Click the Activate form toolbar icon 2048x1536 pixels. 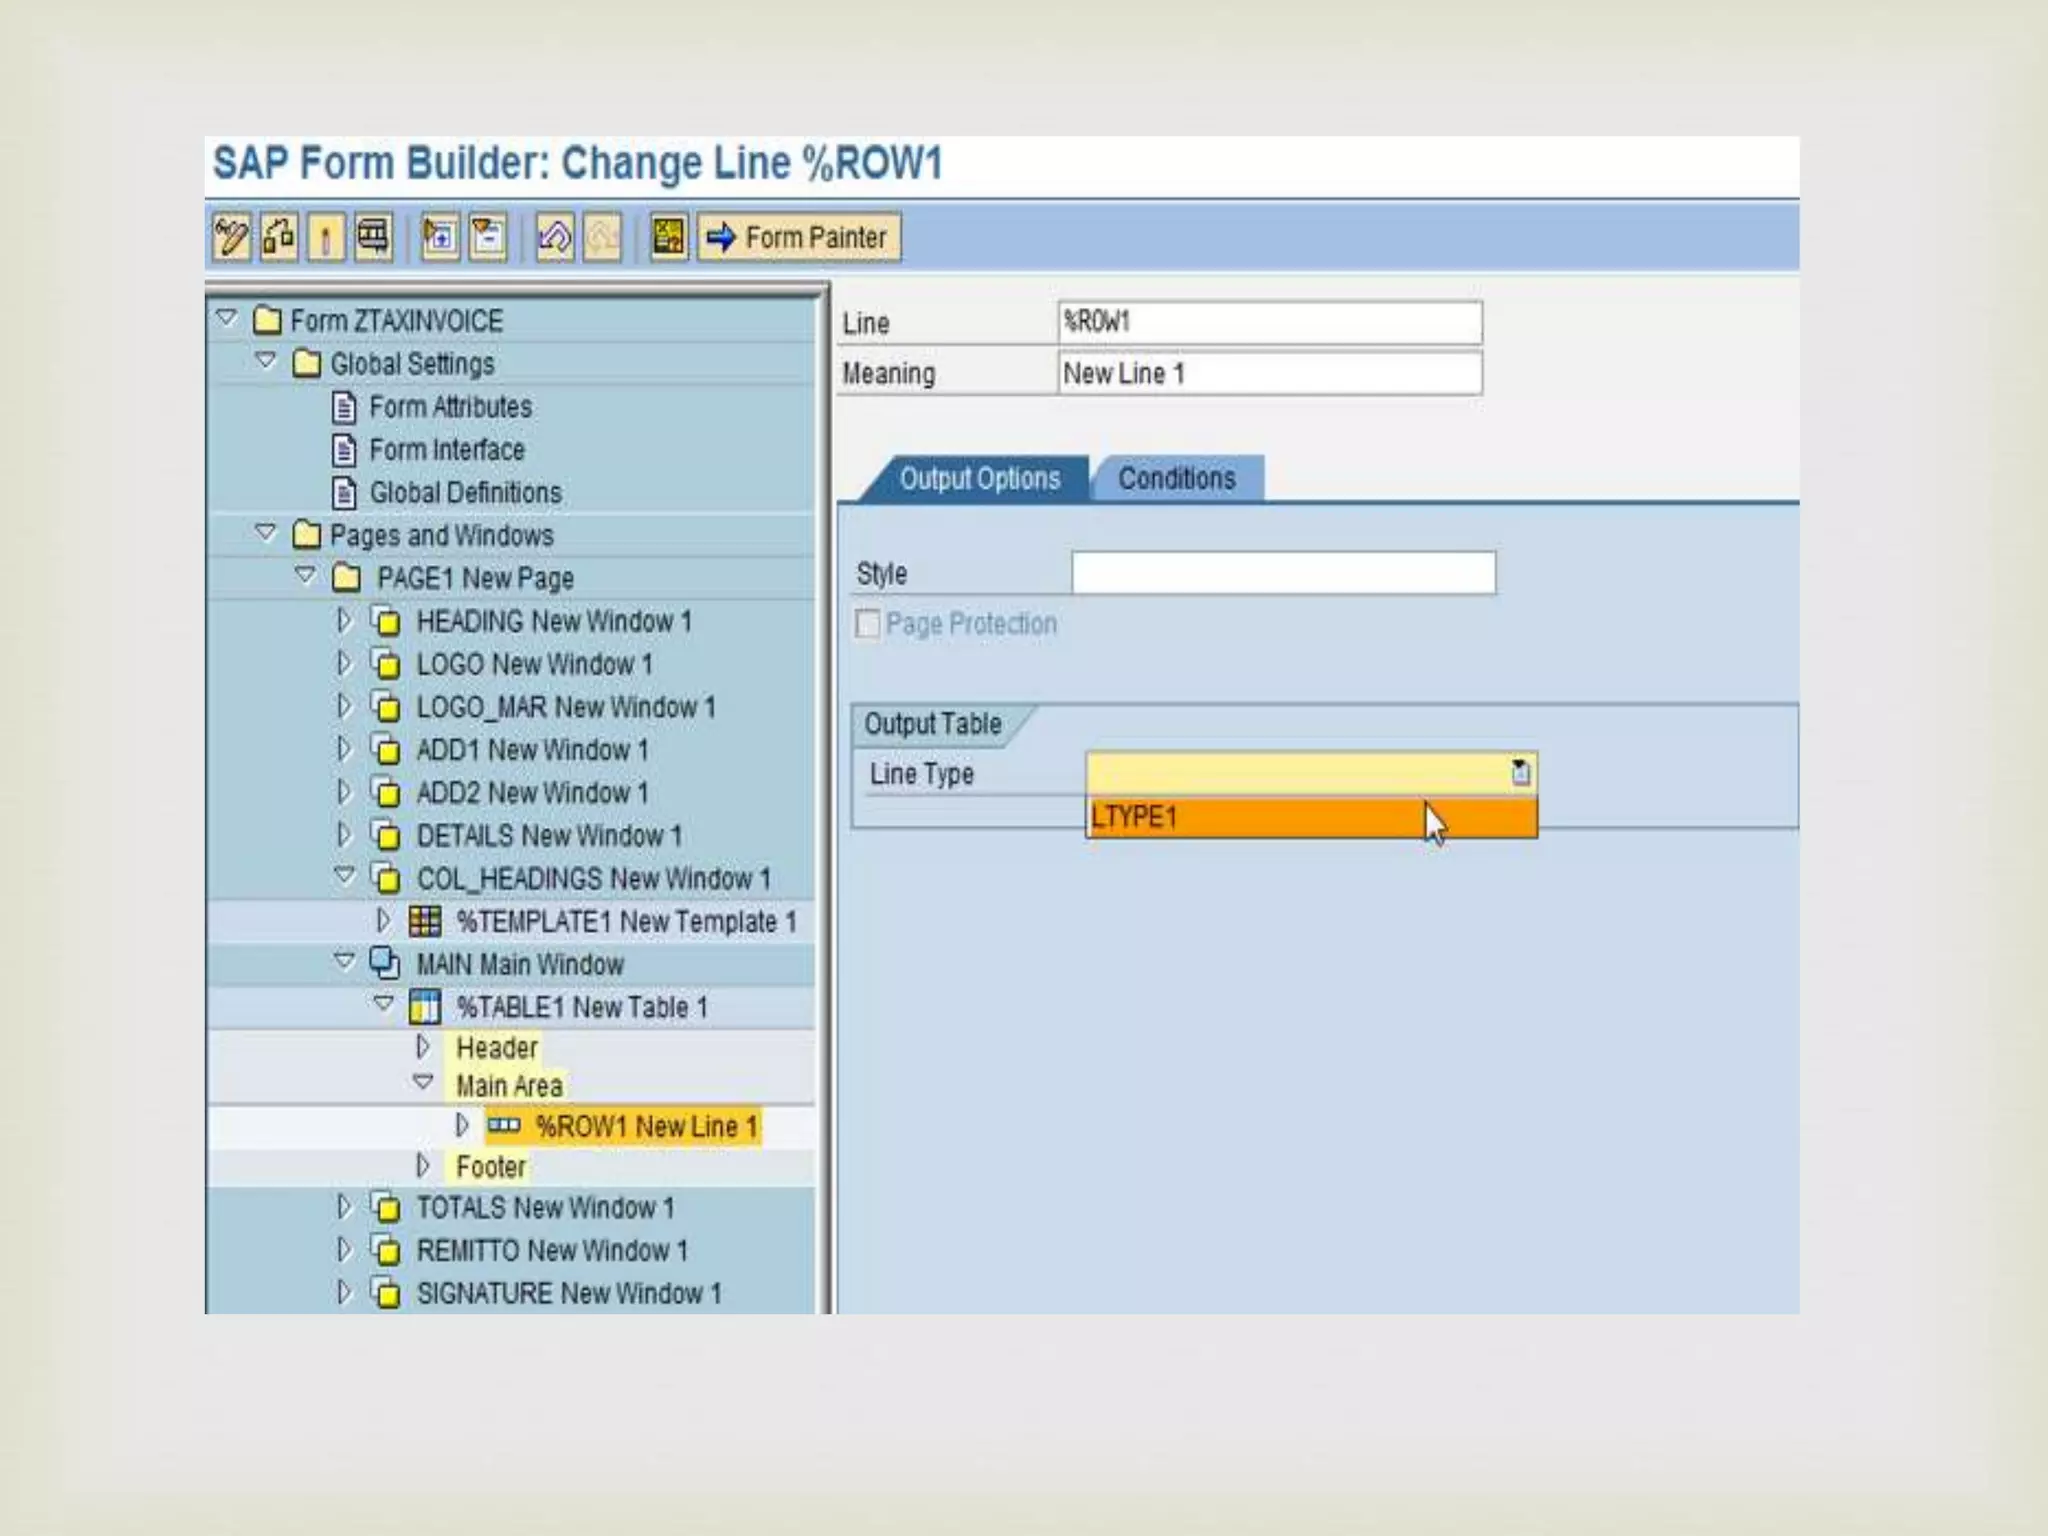click(326, 238)
